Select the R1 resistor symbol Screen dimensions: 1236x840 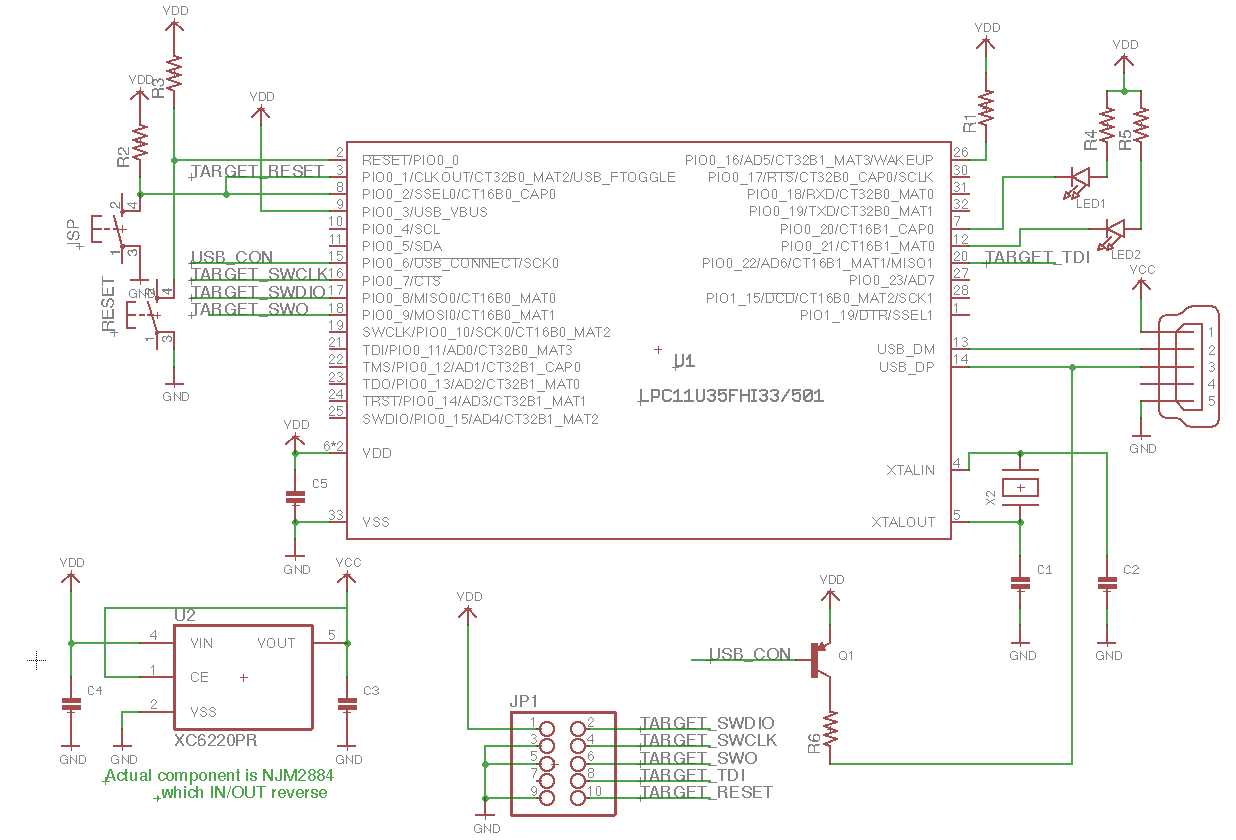point(987,107)
